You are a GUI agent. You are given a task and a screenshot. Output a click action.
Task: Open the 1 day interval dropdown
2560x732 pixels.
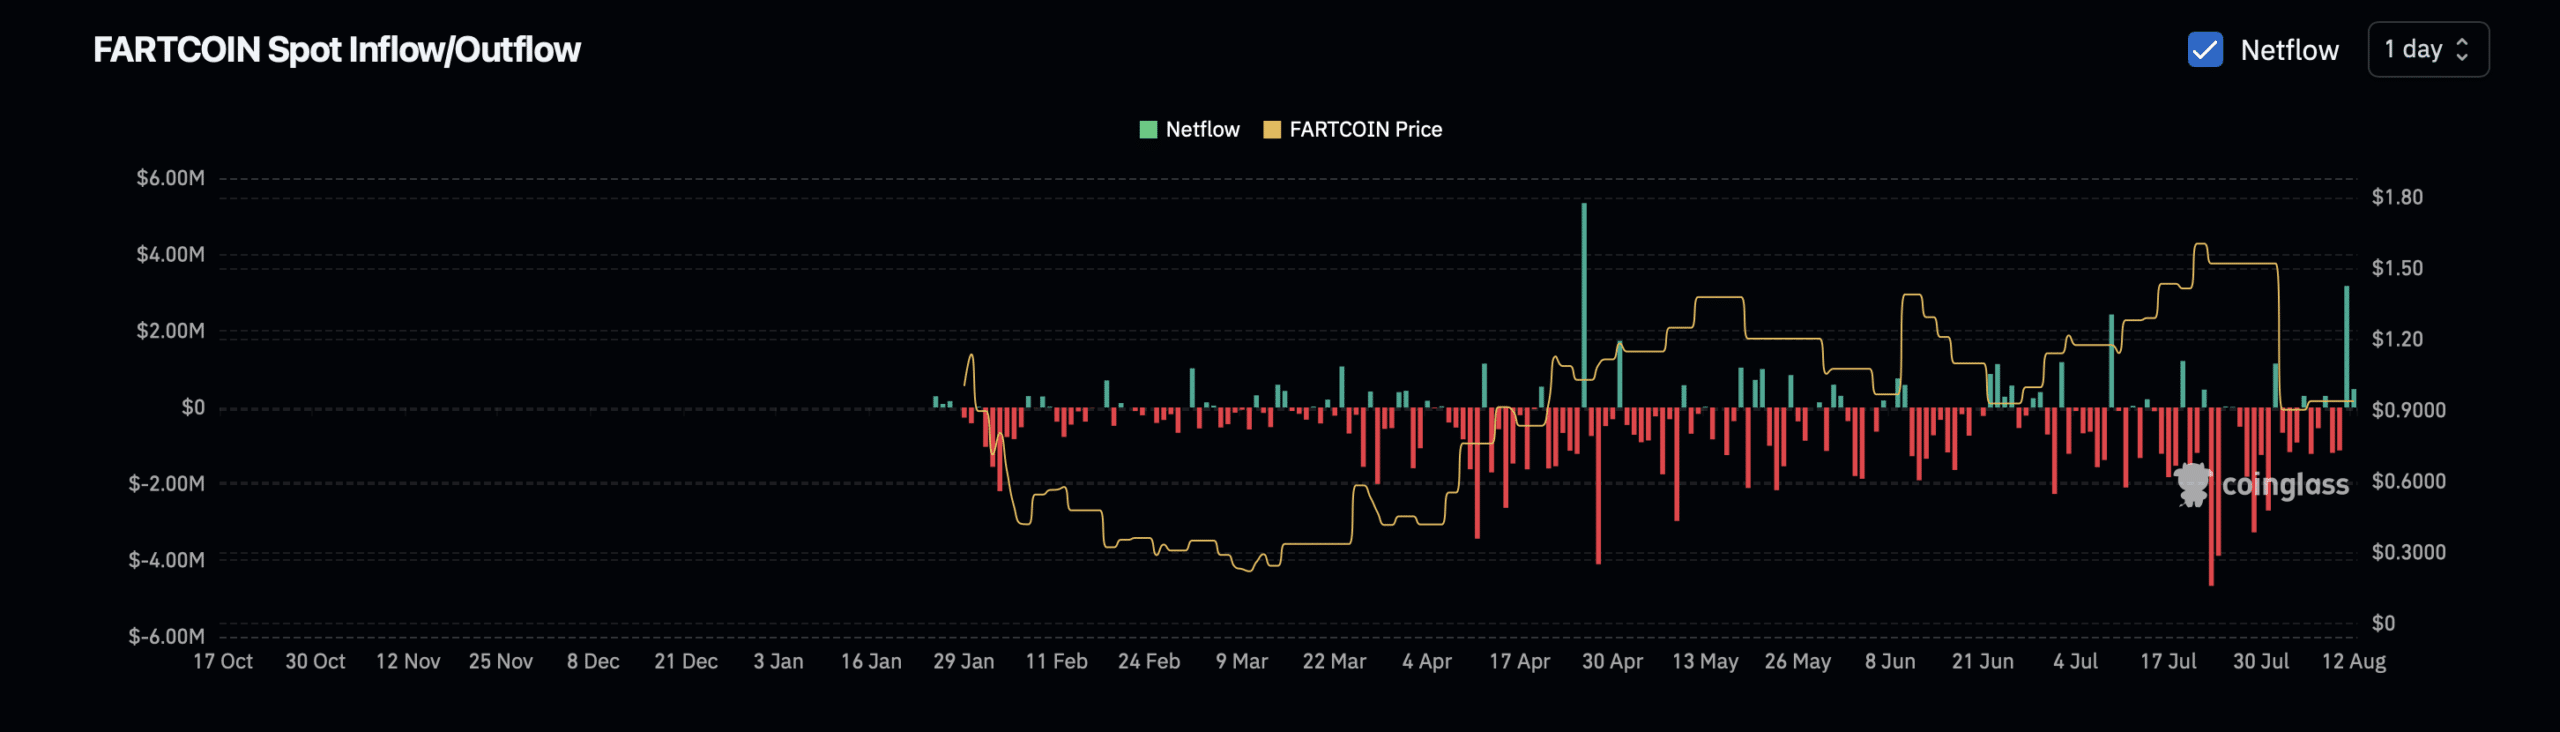(x=2427, y=50)
